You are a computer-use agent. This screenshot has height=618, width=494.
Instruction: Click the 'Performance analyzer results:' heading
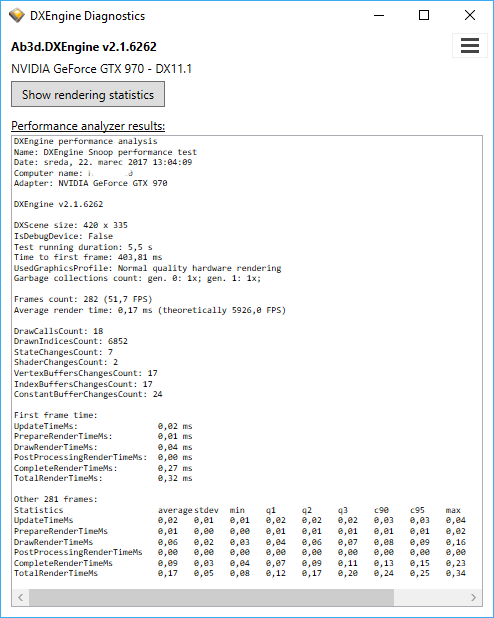pos(88,126)
